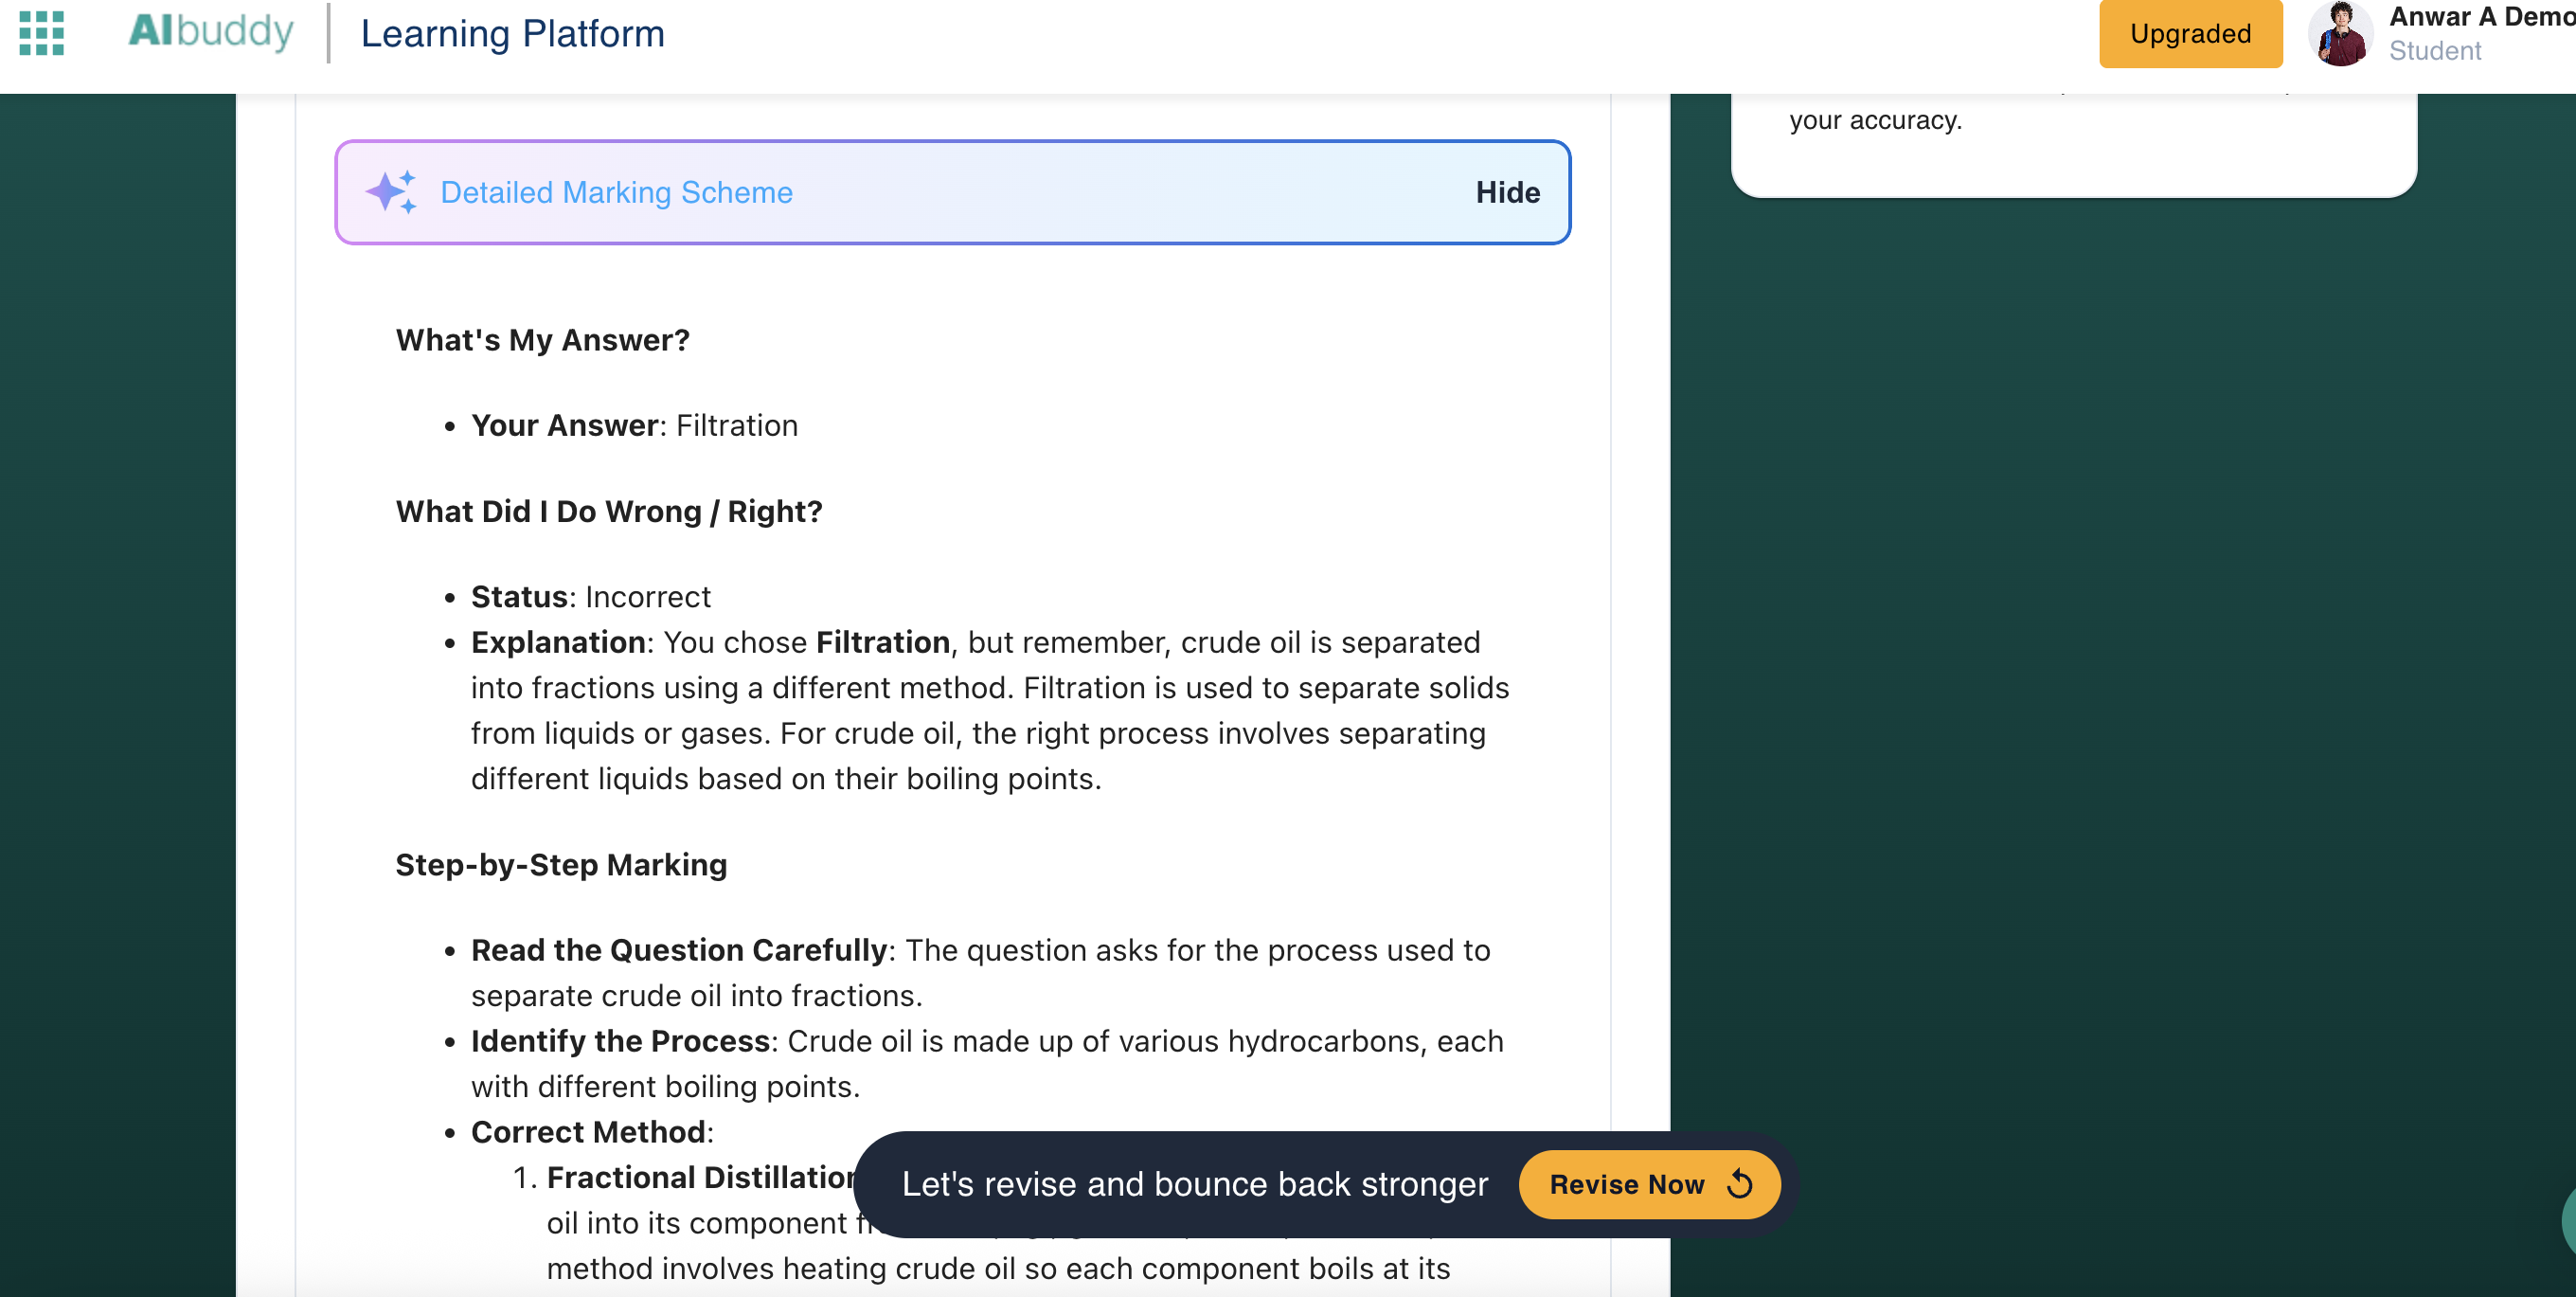Screen dimensions: 2576x1297
Task: Click the Upgraded button
Action: pos(2189,33)
